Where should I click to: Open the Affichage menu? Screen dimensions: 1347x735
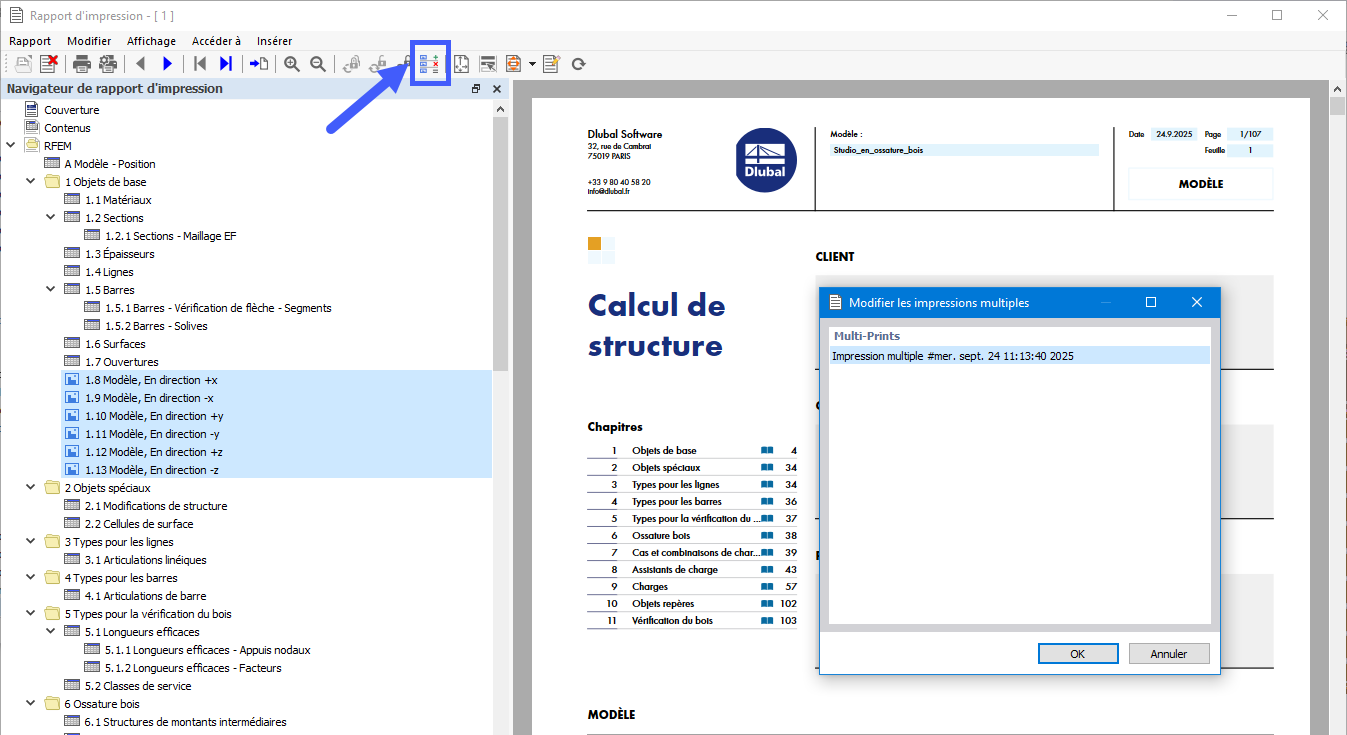[151, 41]
